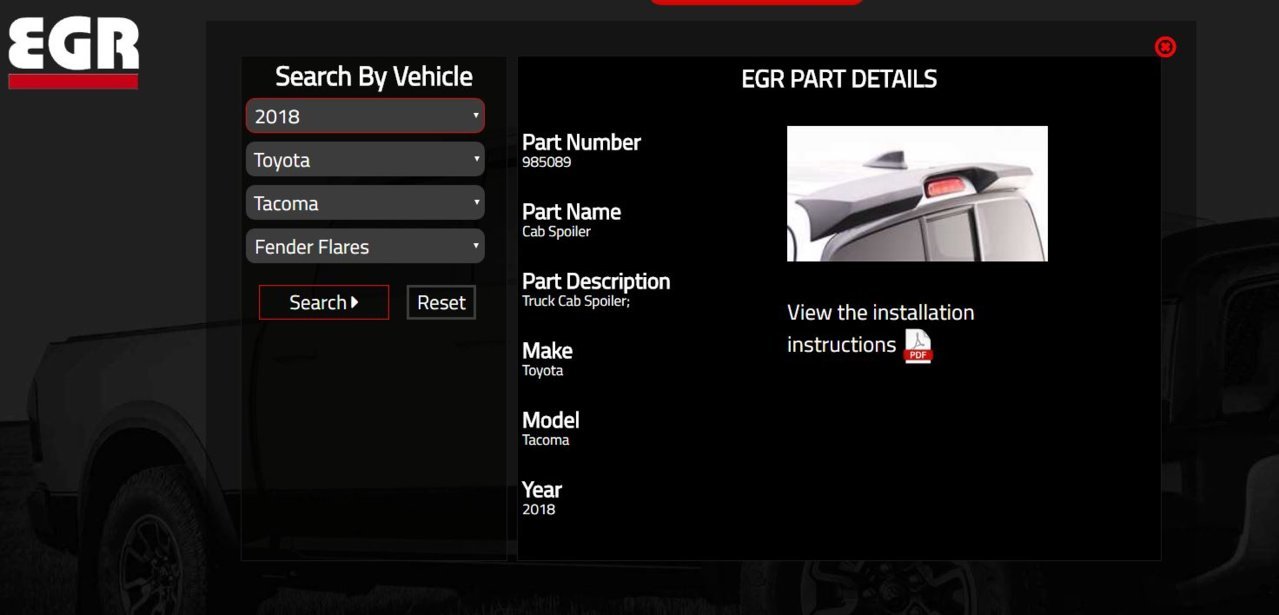The height and width of the screenshot is (615, 1279).
Task: Click the '2018' year value in details
Action: pos(539,510)
